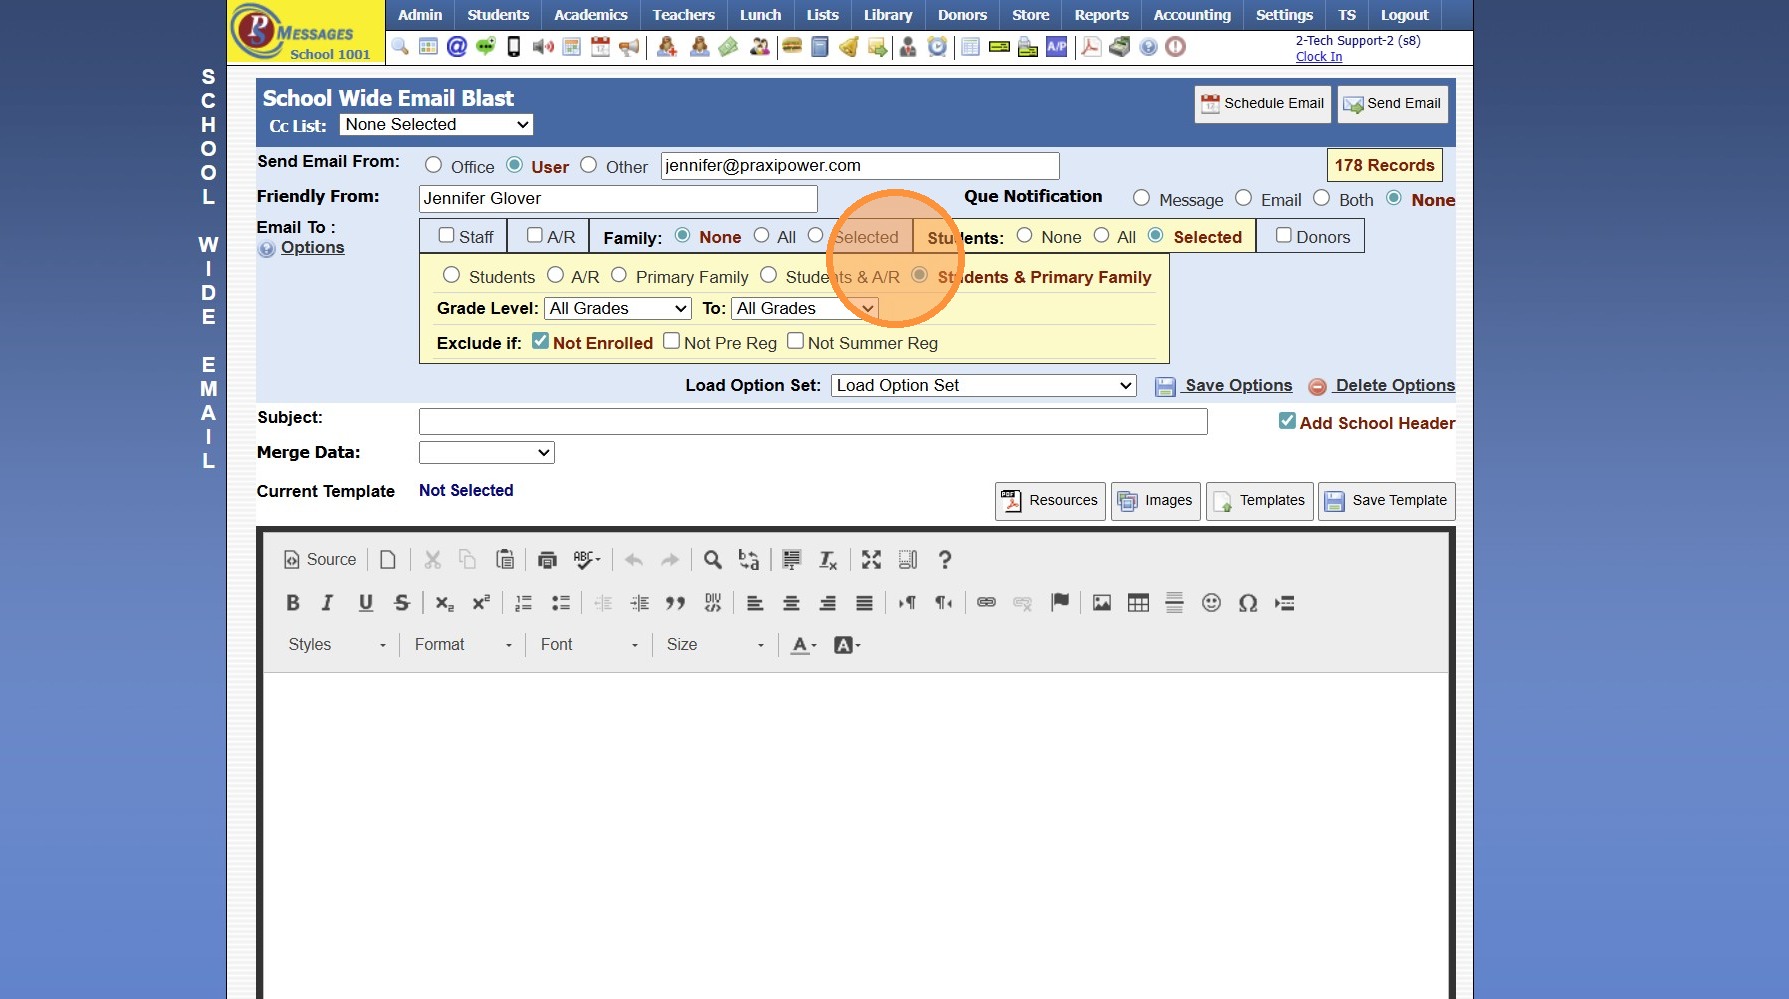1789x999 pixels.
Task: Open the font Size dropdown
Action: (x=715, y=645)
